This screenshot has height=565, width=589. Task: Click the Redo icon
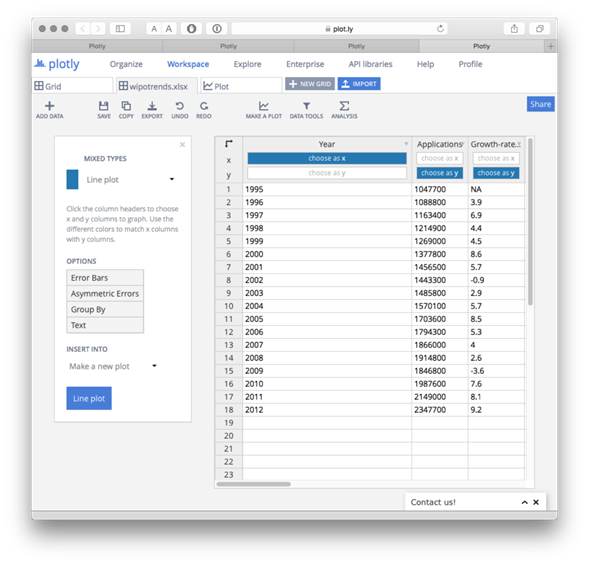pos(204,106)
